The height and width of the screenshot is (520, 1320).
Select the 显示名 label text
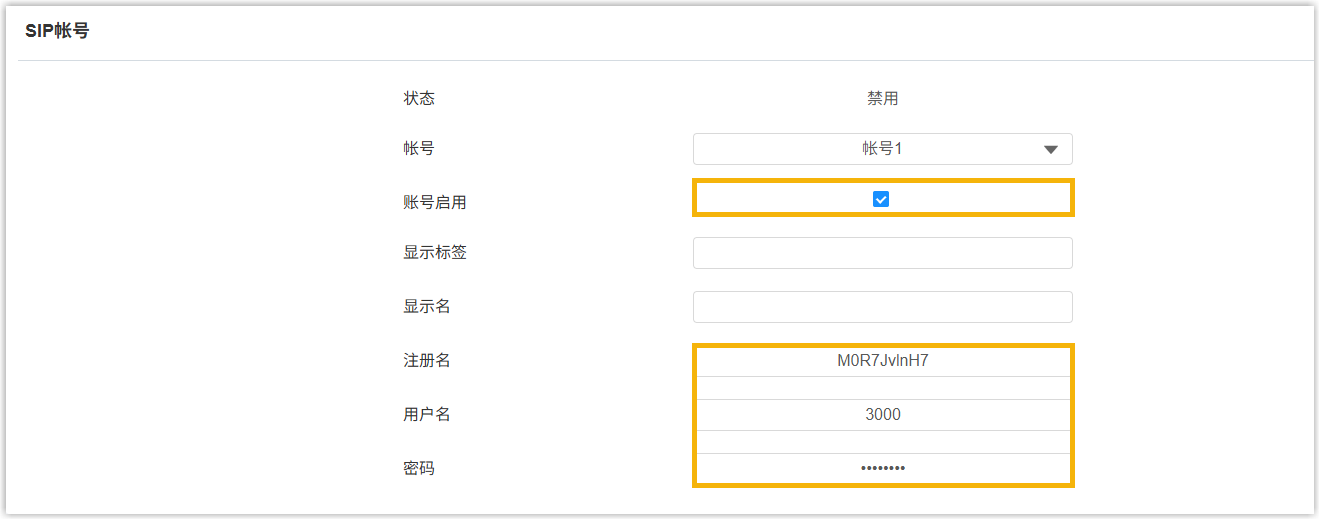pos(427,307)
